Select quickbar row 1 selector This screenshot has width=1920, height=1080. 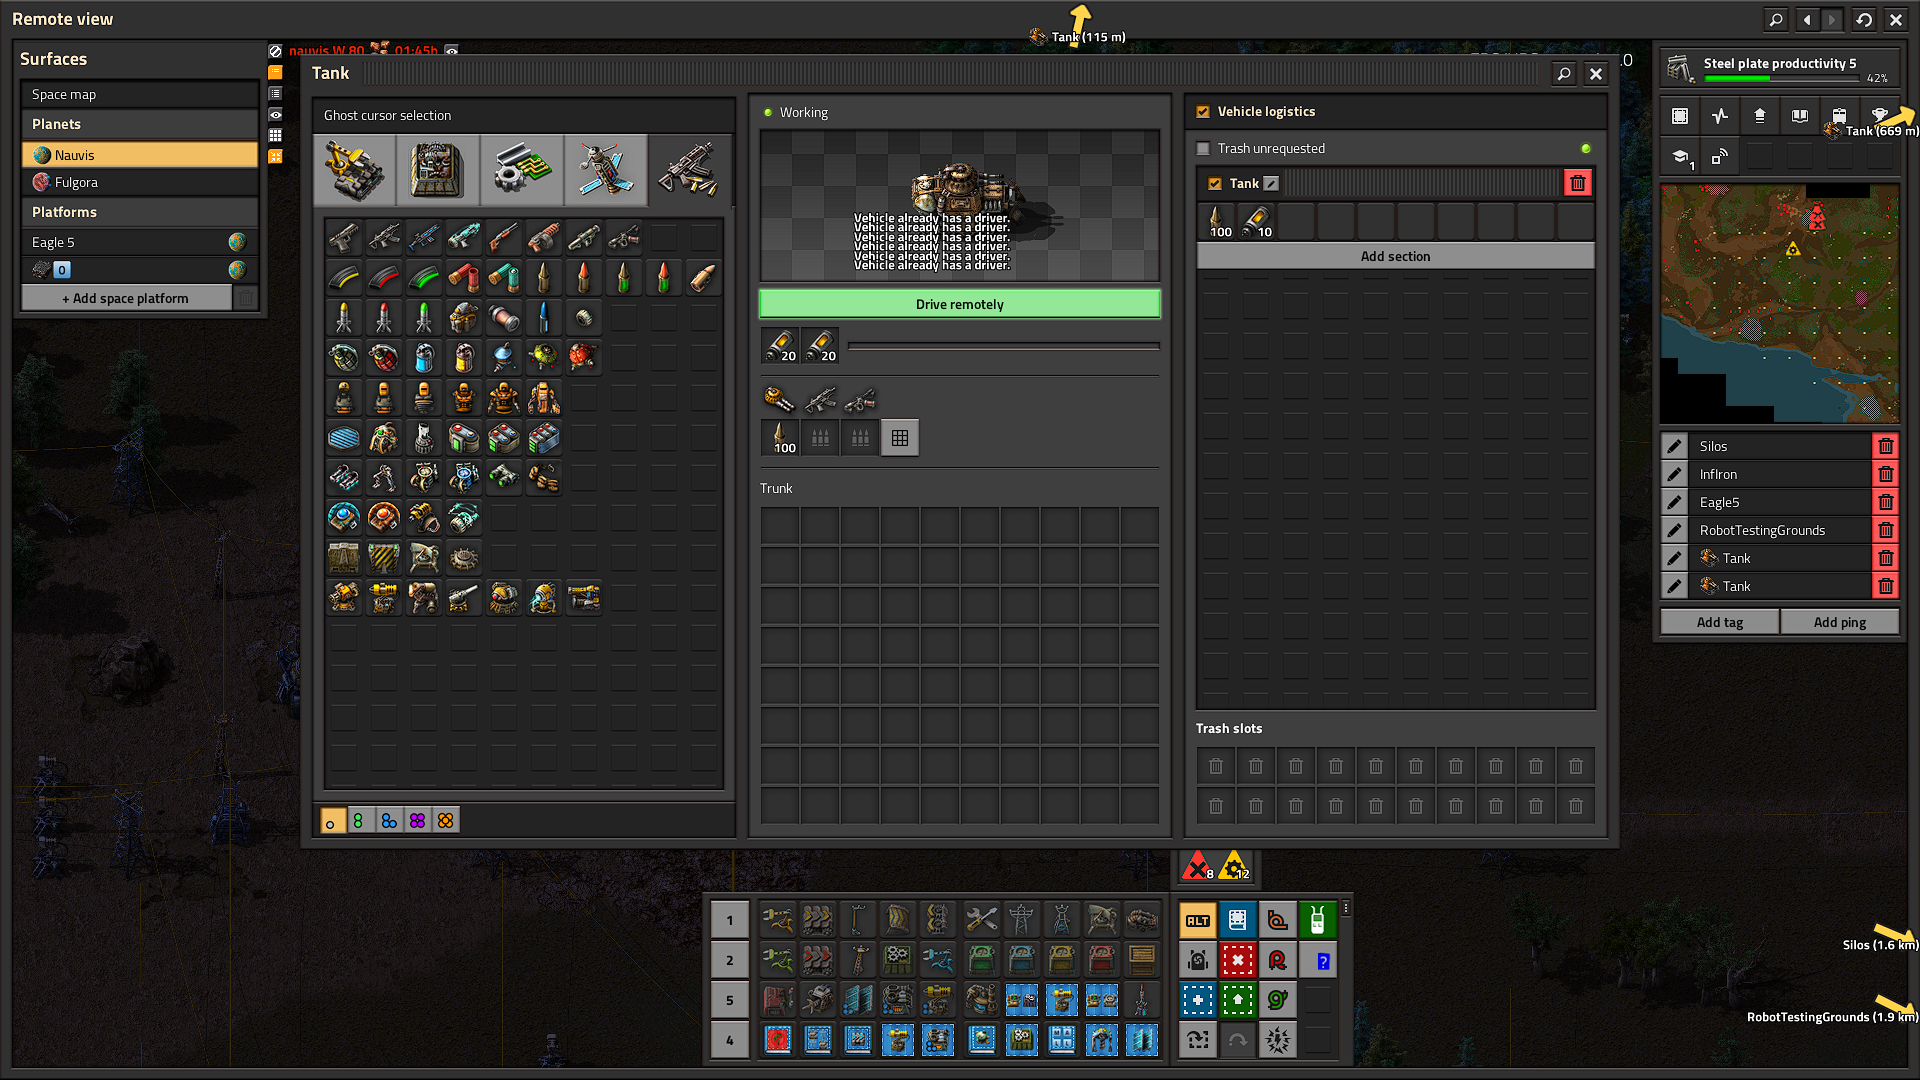[x=729, y=920]
